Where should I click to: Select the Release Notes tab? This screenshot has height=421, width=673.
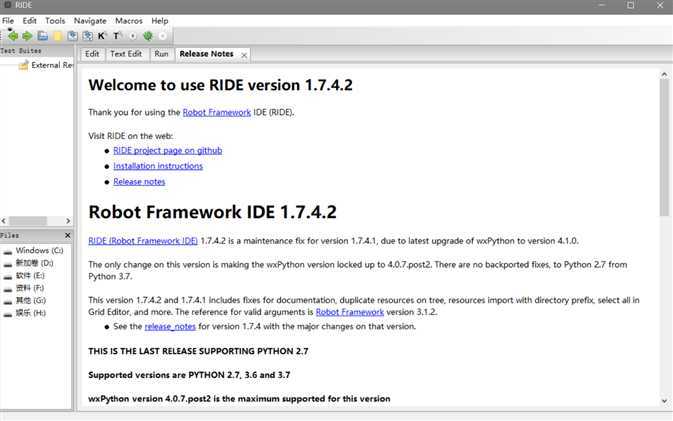(x=206, y=54)
